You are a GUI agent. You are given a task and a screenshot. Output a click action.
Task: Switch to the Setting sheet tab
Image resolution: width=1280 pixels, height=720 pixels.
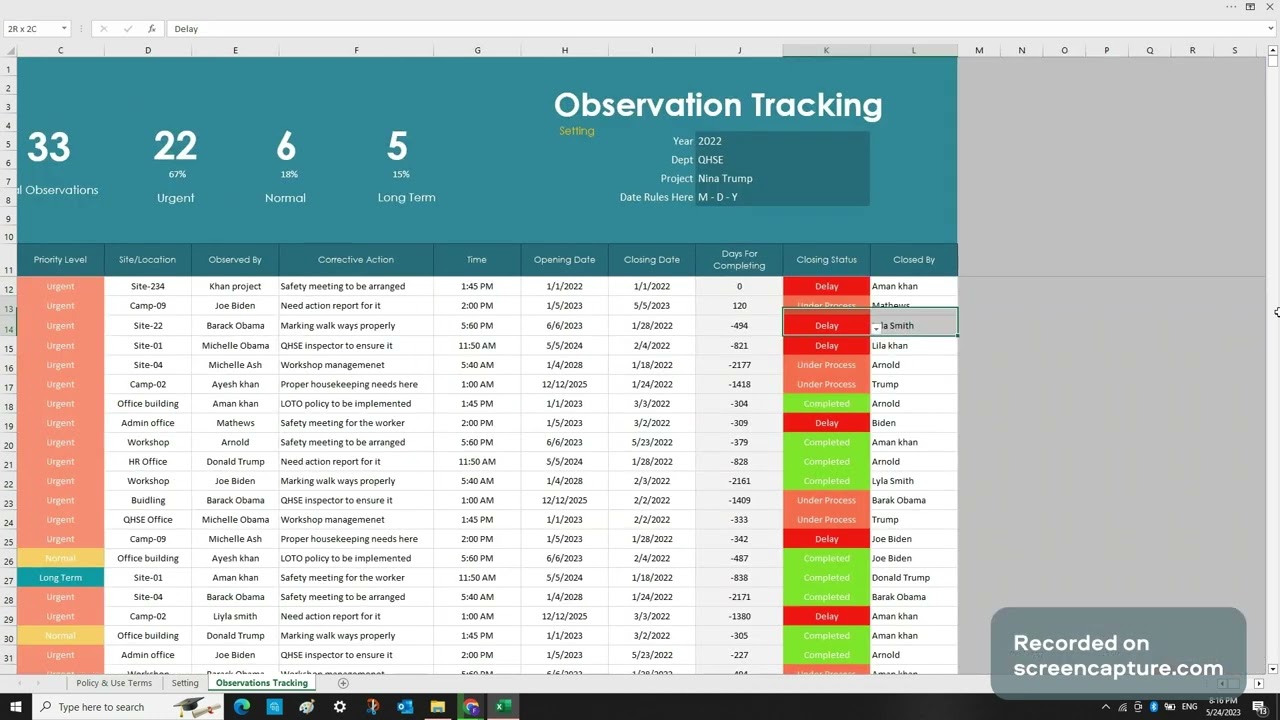point(185,683)
